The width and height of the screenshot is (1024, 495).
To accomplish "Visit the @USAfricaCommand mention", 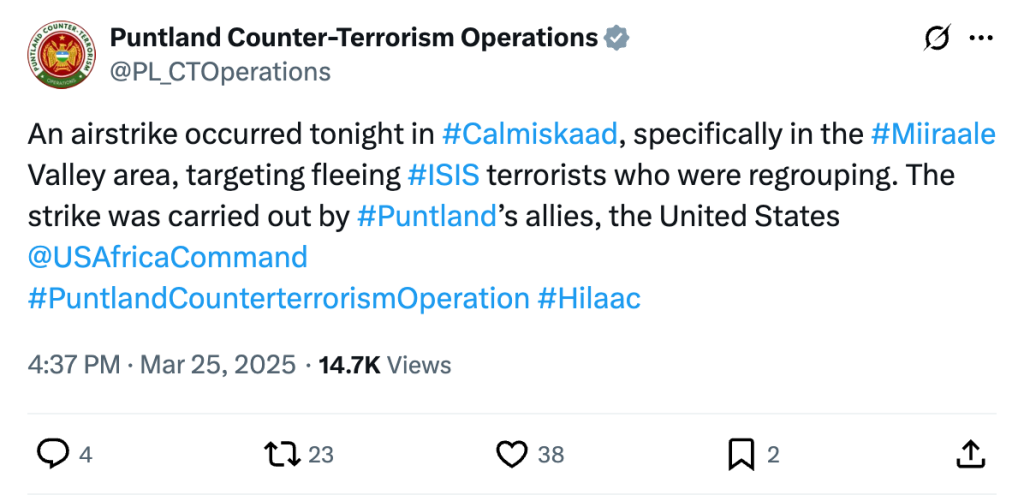I will pyautogui.click(x=167, y=257).
